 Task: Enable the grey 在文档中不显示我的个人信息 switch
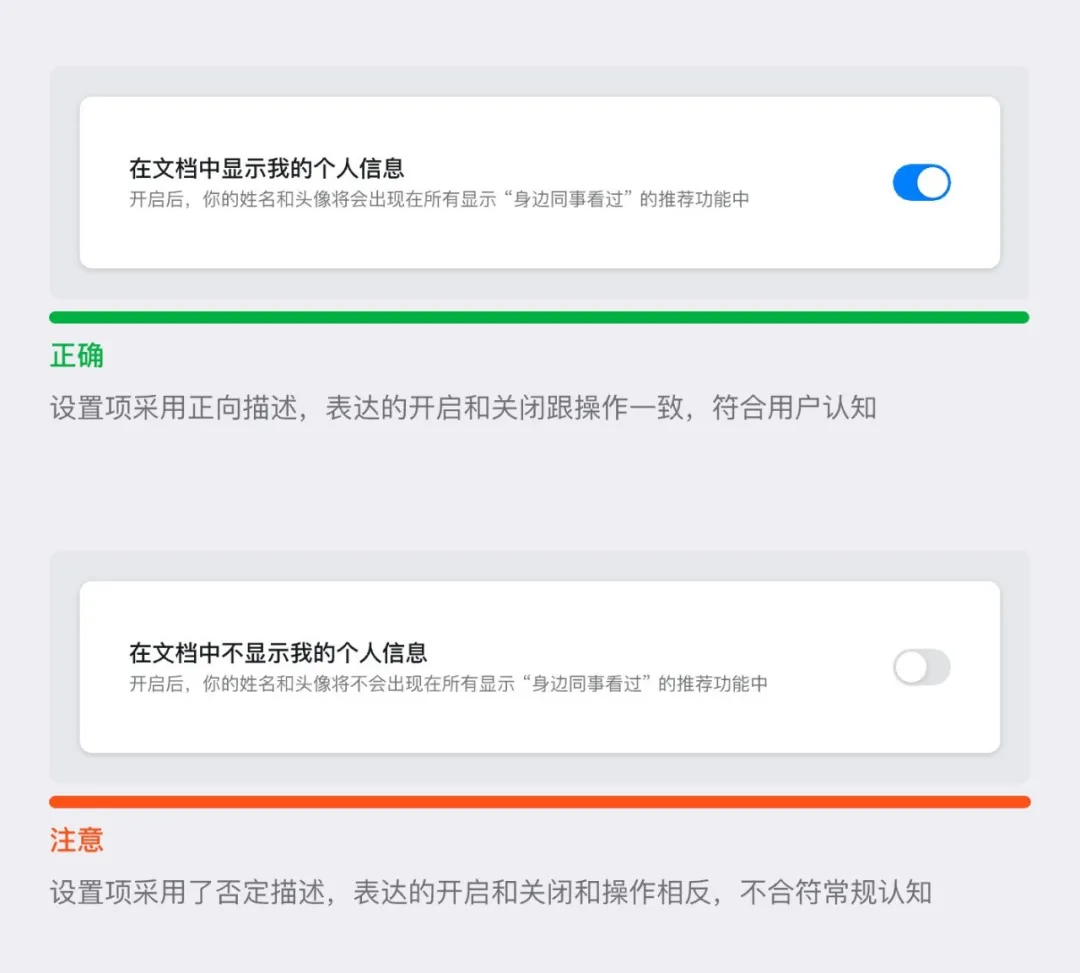pyautogui.click(x=922, y=667)
